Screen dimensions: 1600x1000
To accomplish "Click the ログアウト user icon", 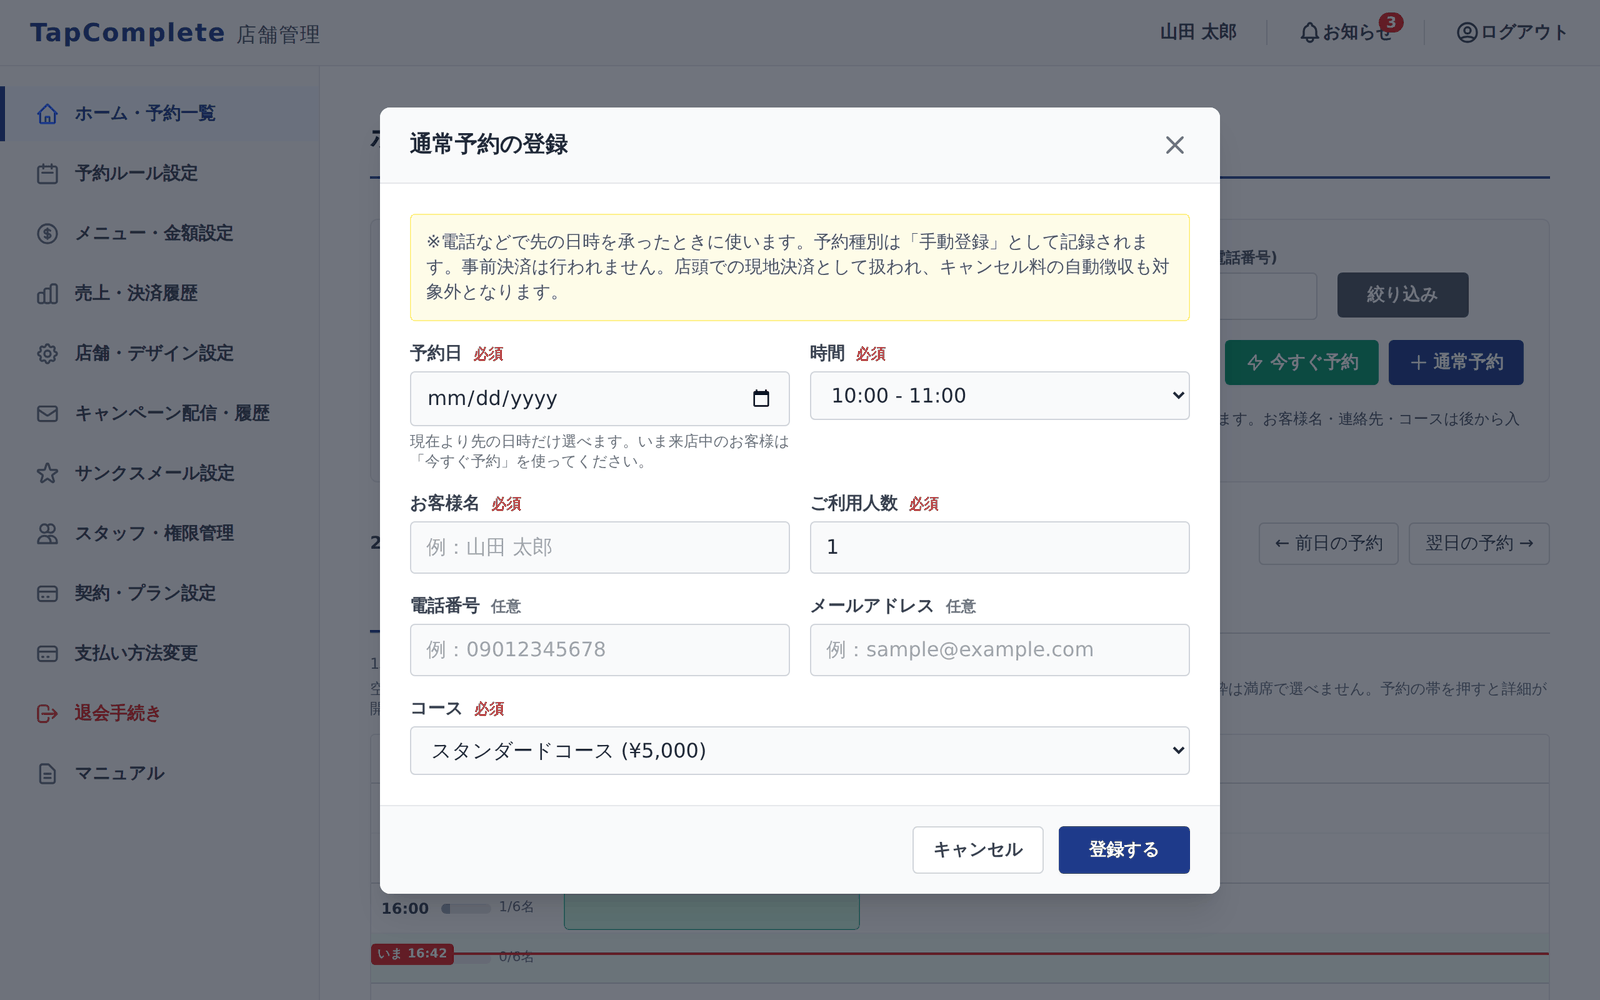I will point(1467,33).
